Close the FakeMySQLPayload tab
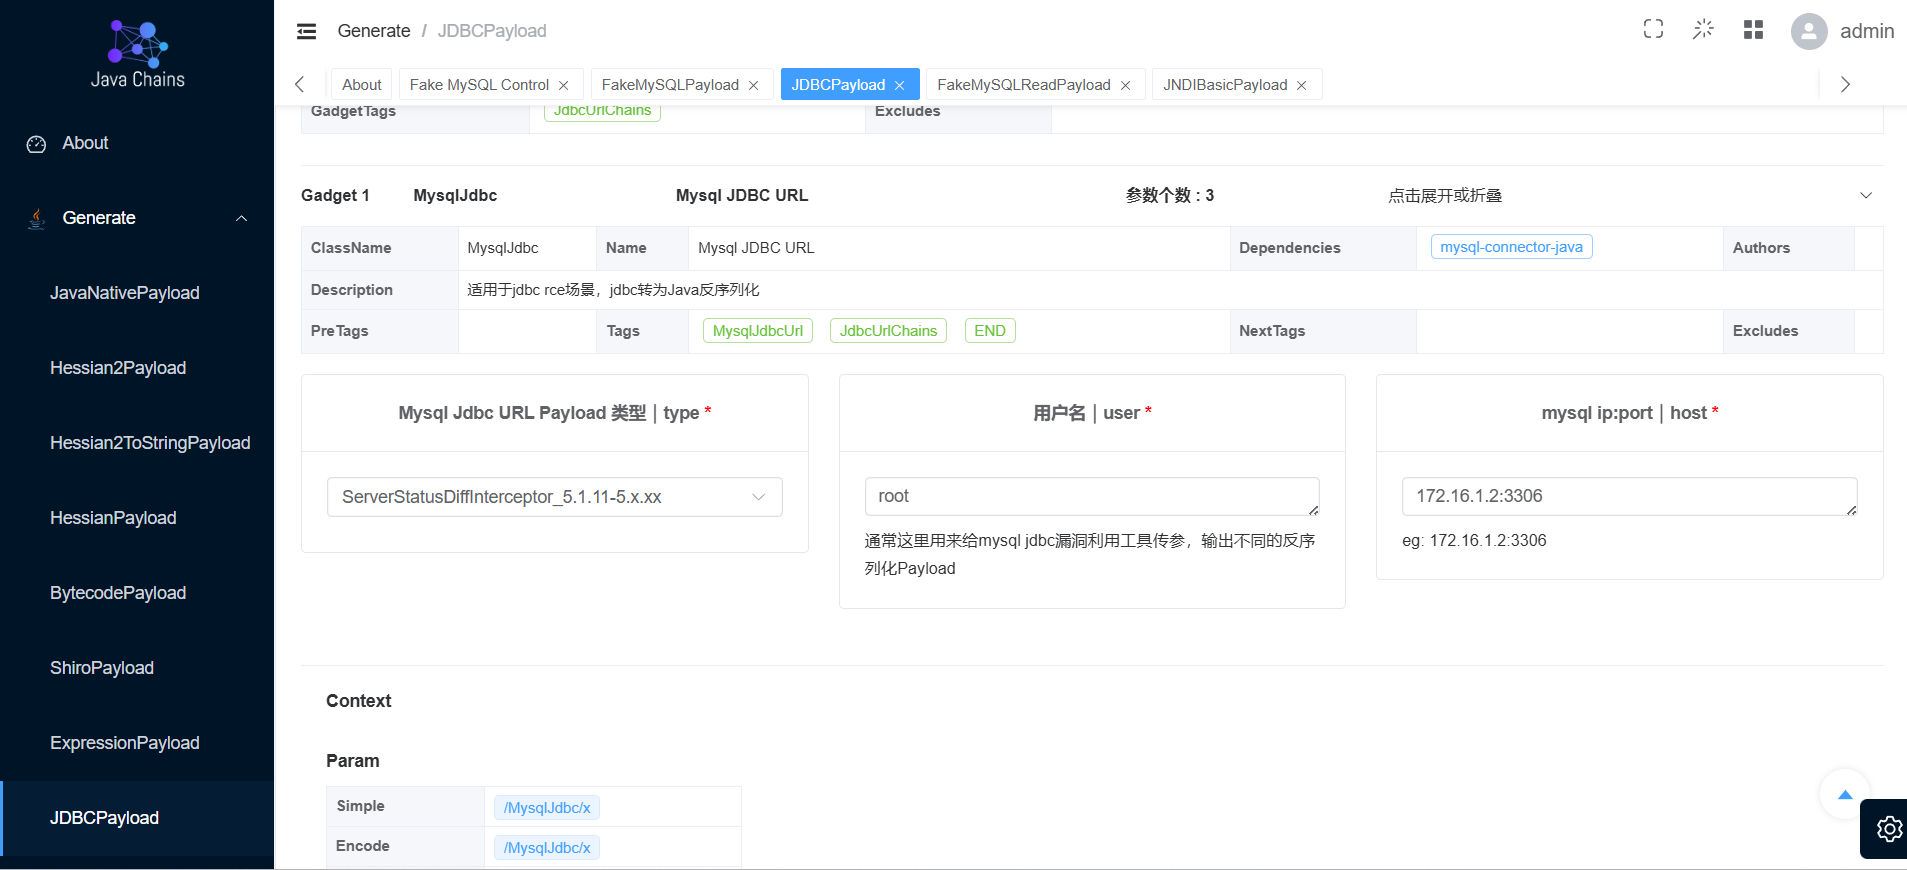 point(754,85)
